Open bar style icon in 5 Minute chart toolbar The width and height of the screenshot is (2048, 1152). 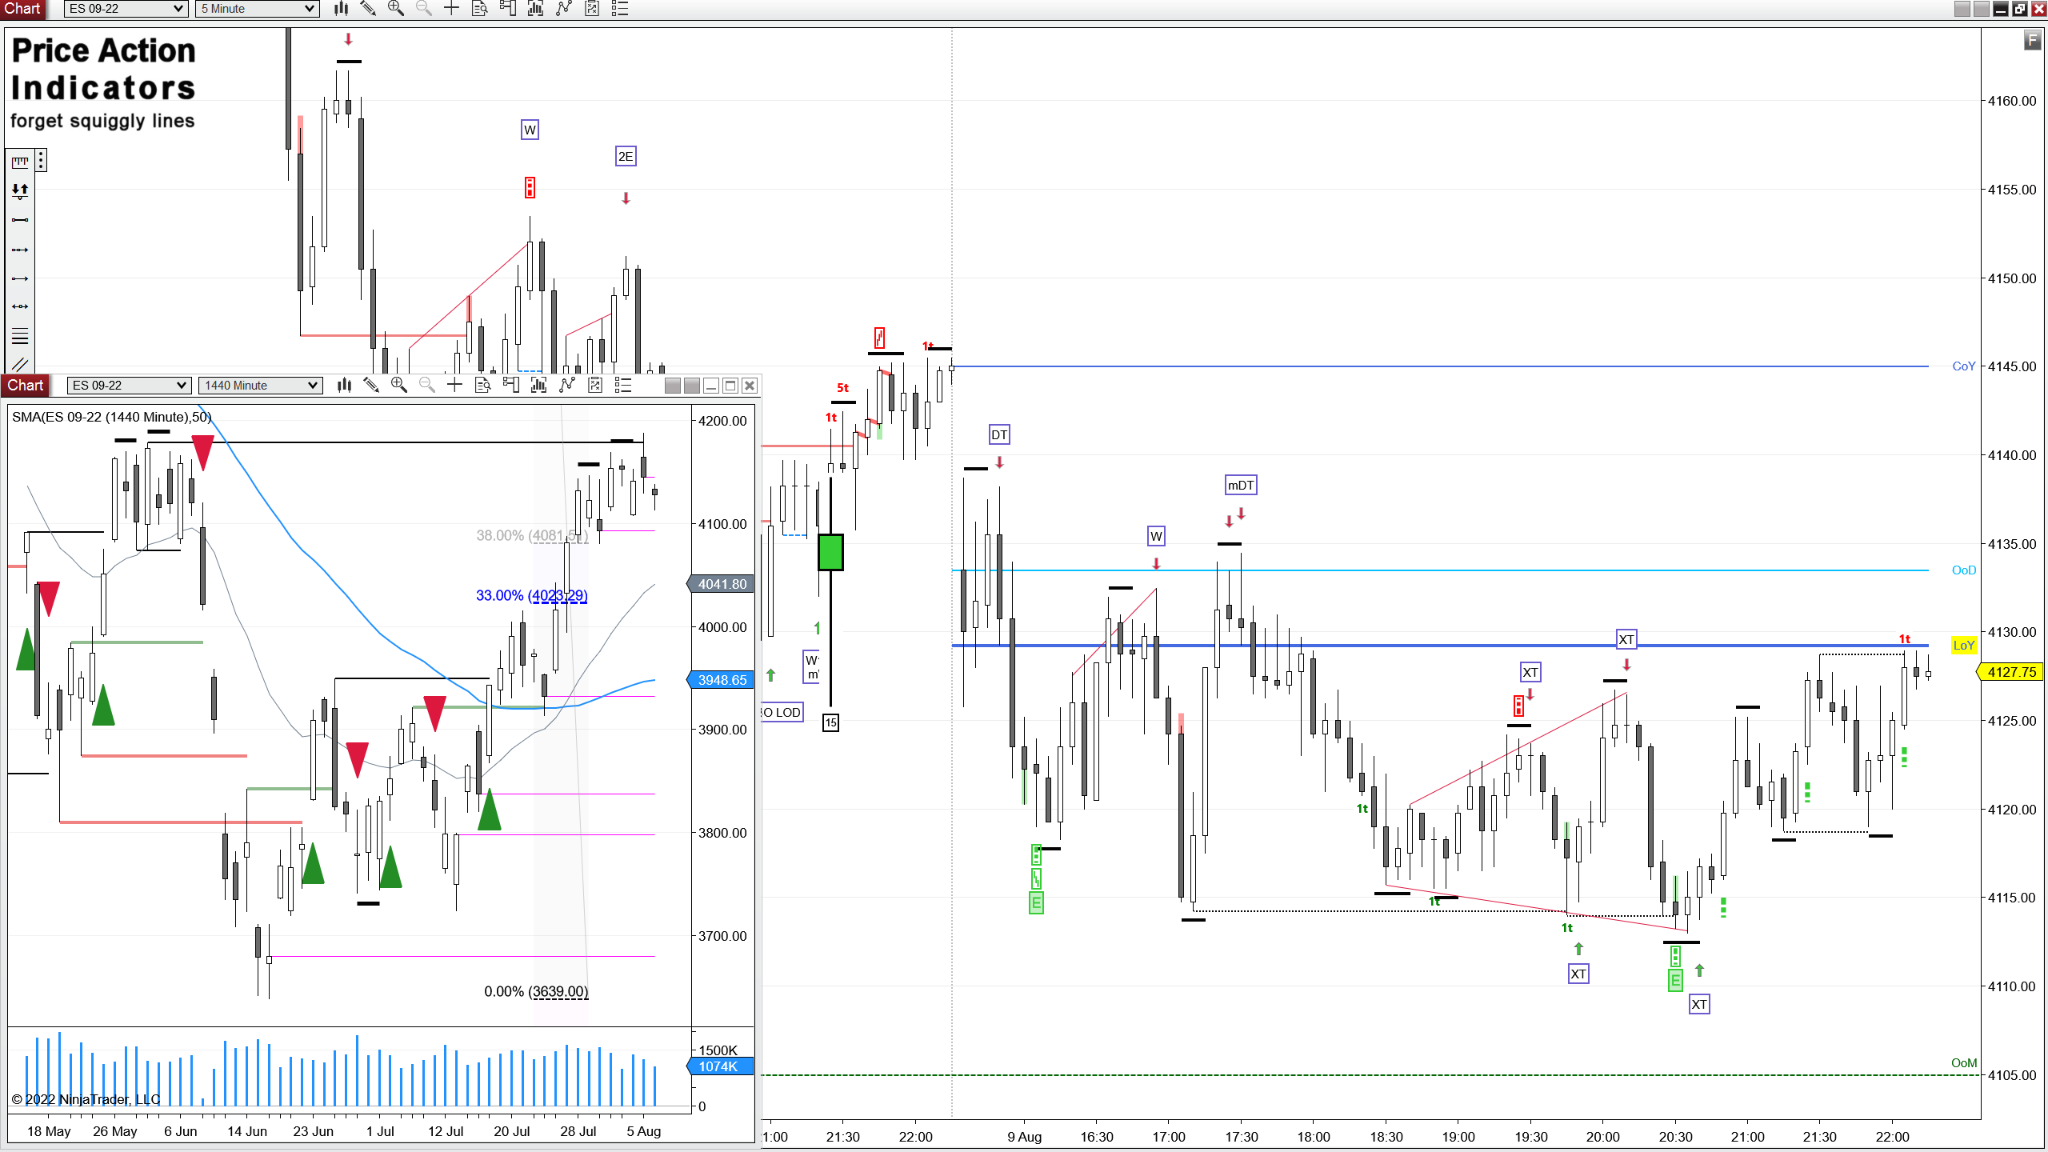(341, 9)
